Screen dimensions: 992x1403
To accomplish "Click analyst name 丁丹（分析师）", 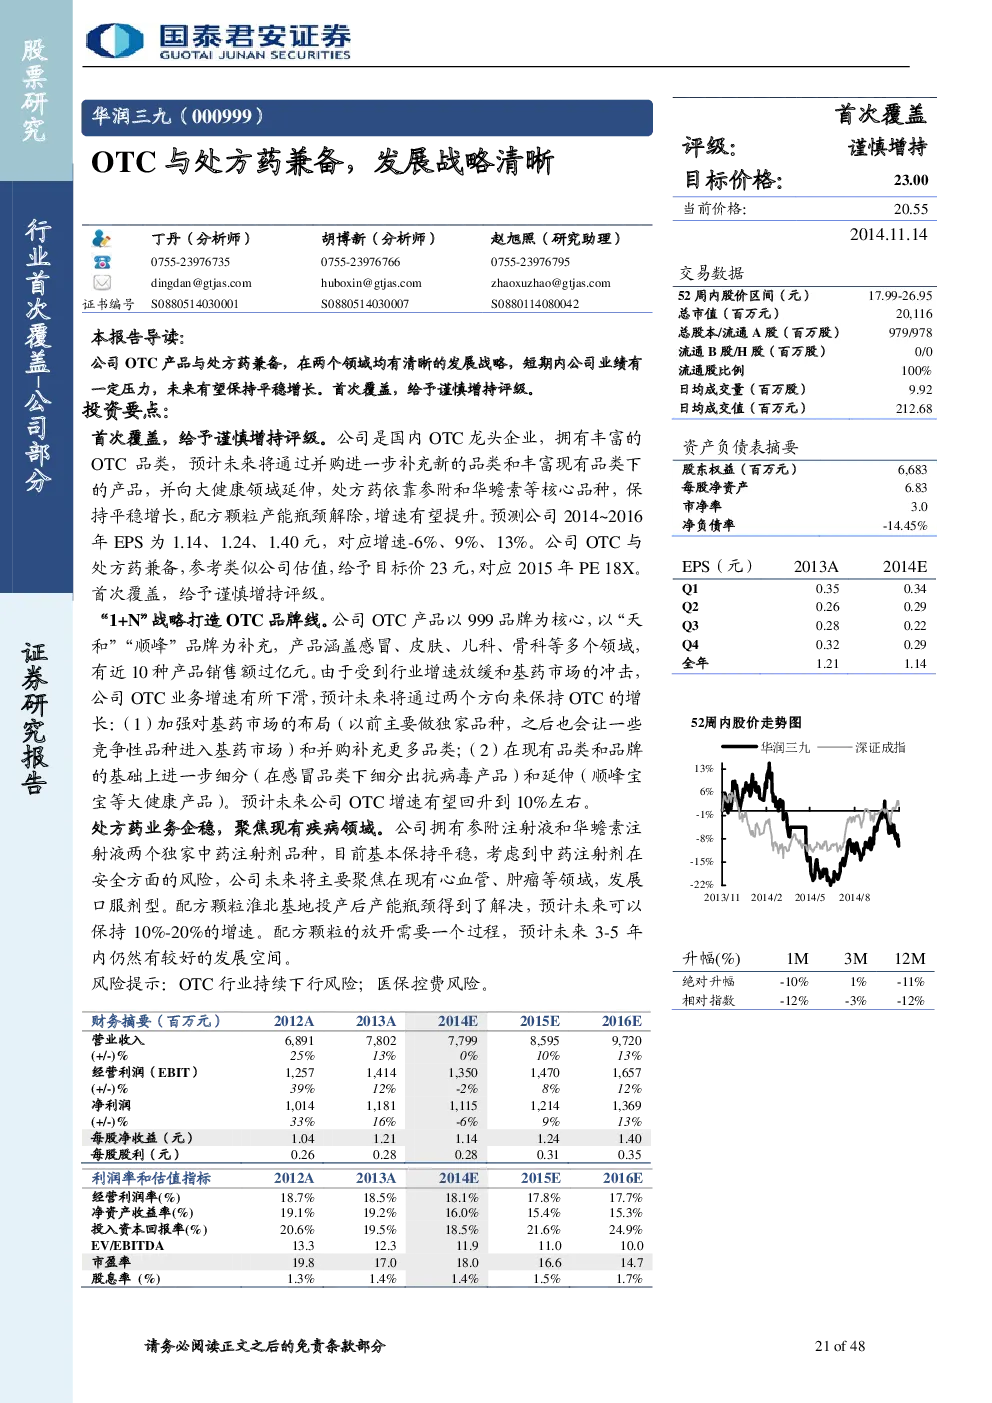I will (x=201, y=239).
